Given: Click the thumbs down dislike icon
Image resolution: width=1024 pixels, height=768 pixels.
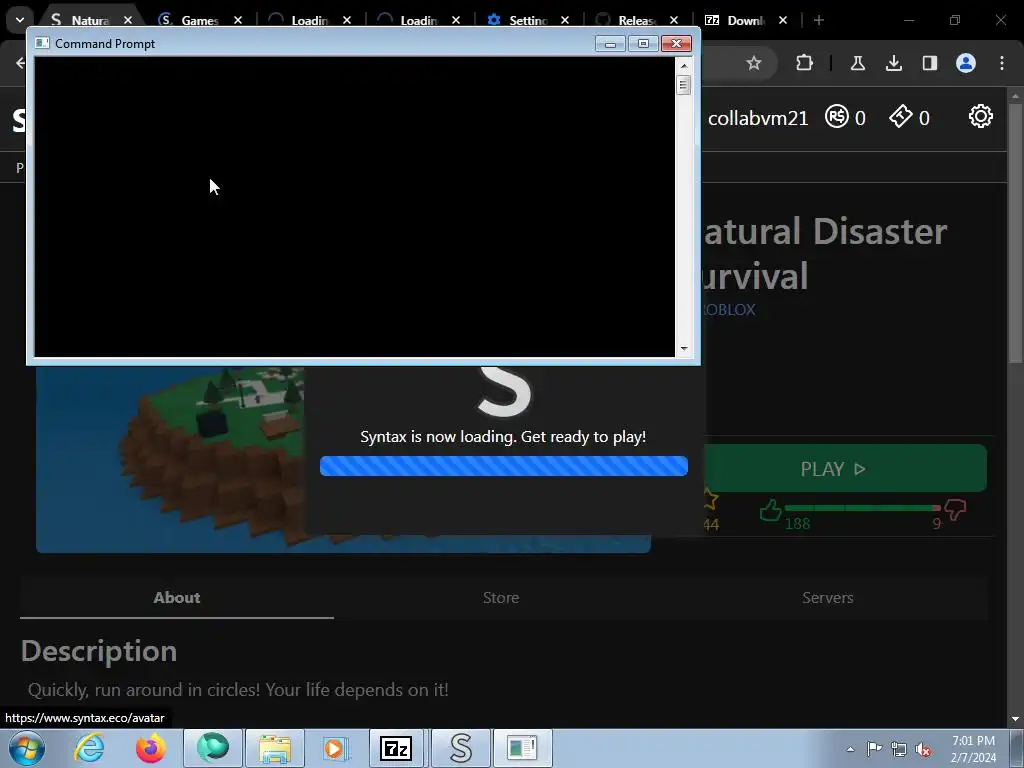Looking at the screenshot, I should point(955,510).
